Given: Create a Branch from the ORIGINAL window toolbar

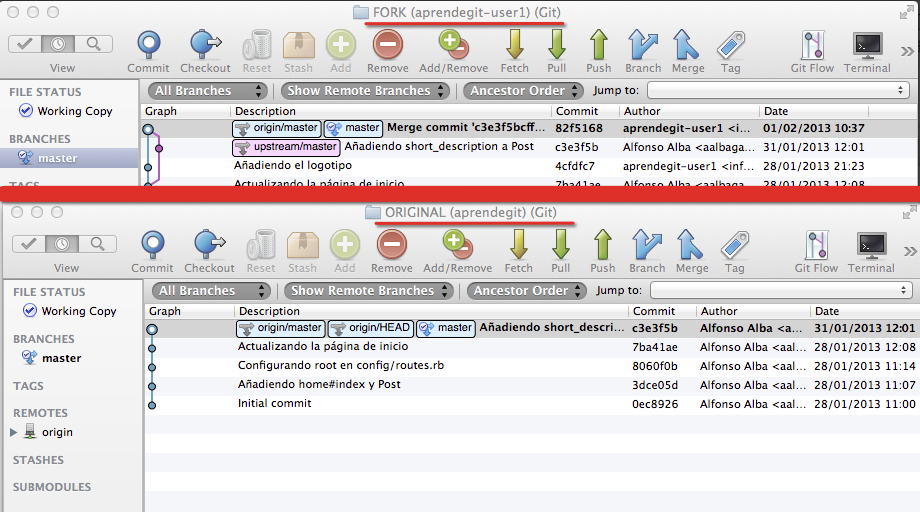Looking at the screenshot, I should tap(647, 246).
